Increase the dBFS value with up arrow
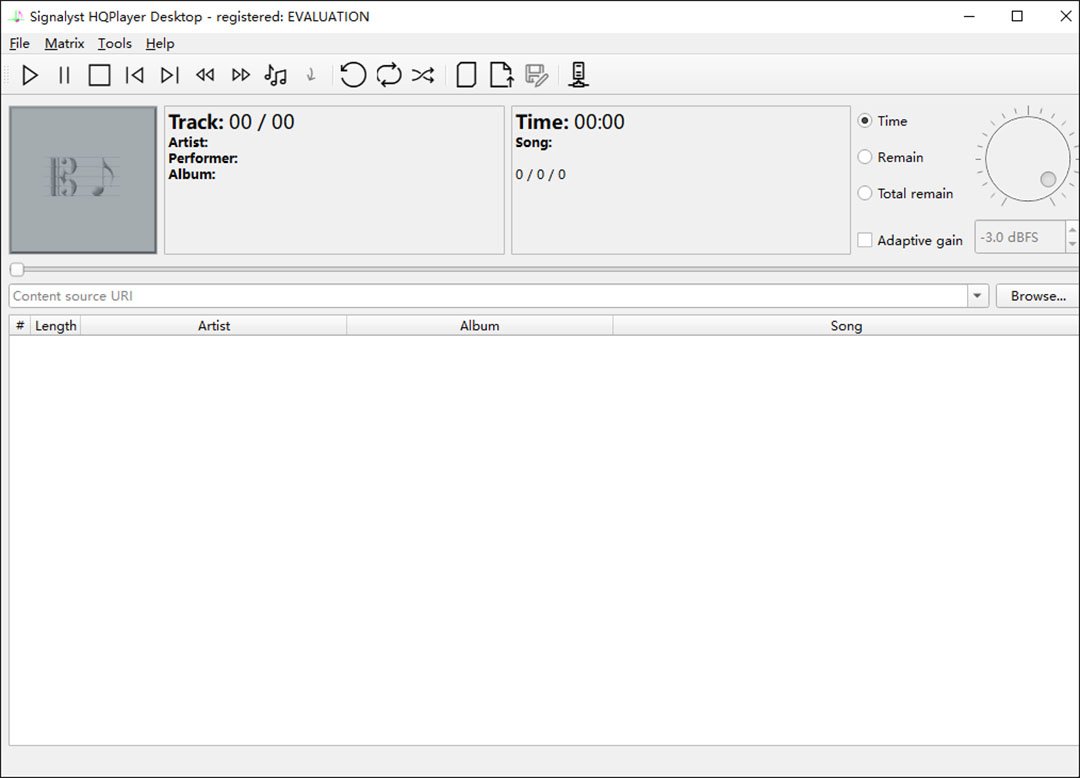This screenshot has width=1080, height=778. click(1072, 229)
